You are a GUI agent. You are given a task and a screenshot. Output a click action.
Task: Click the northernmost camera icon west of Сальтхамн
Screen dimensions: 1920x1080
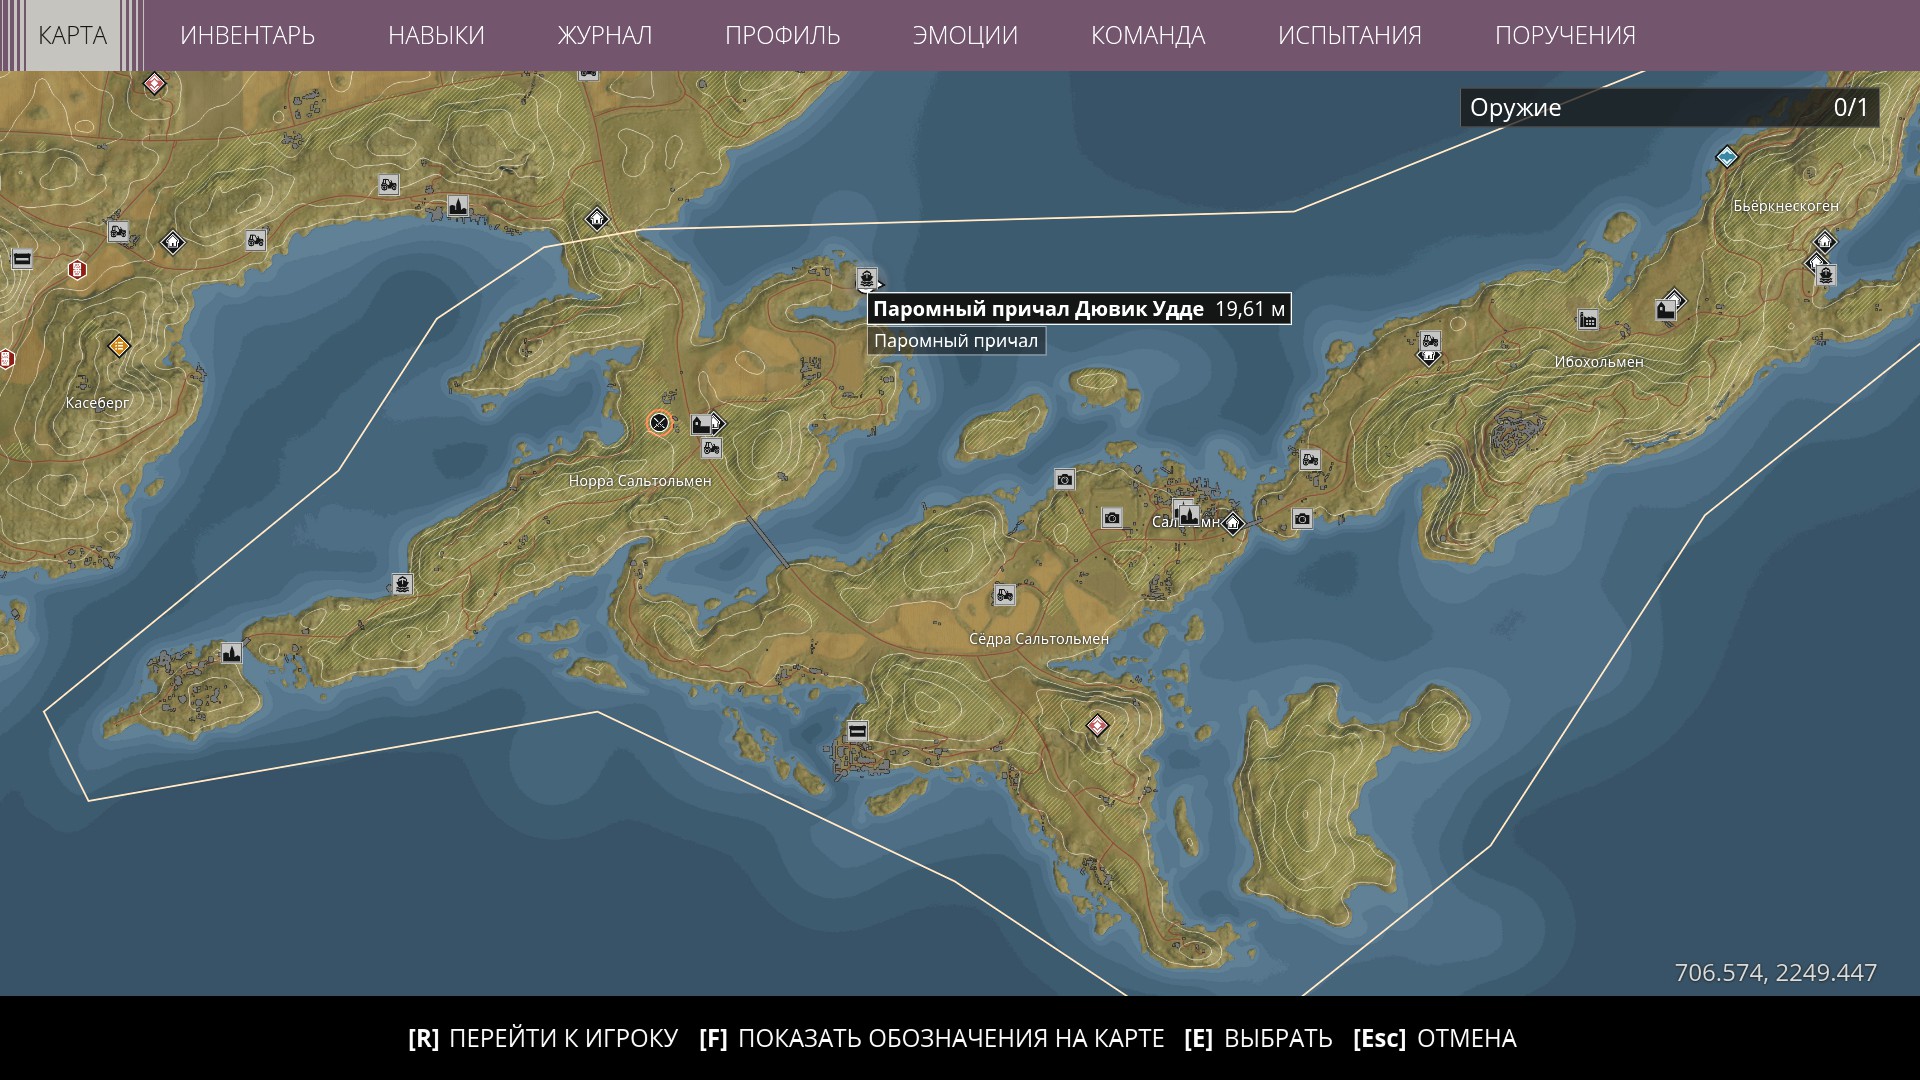[x=1065, y=480]
